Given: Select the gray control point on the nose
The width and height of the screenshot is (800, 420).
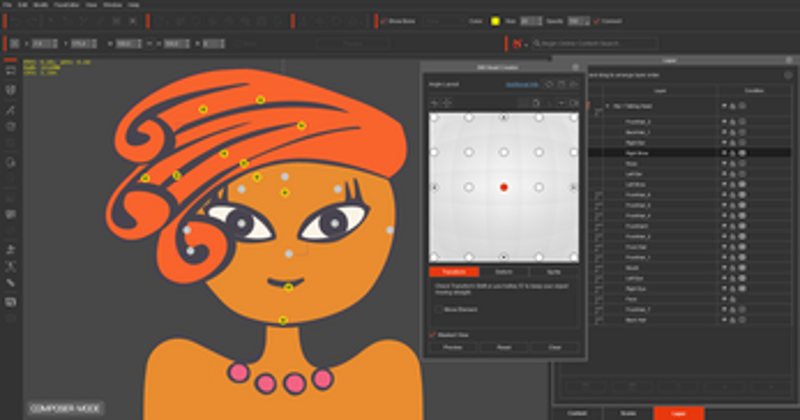Looking at the screenshot, I should point(289,254).
